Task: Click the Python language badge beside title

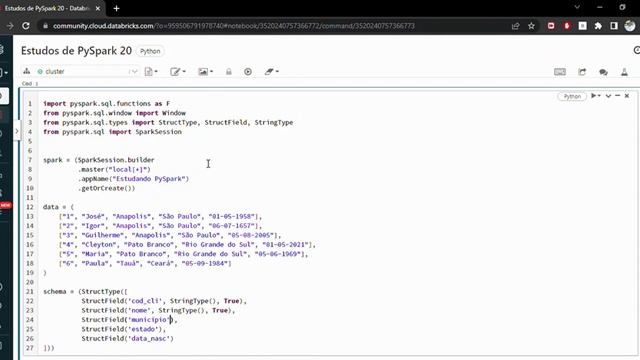Action: (x=150, y=51)
